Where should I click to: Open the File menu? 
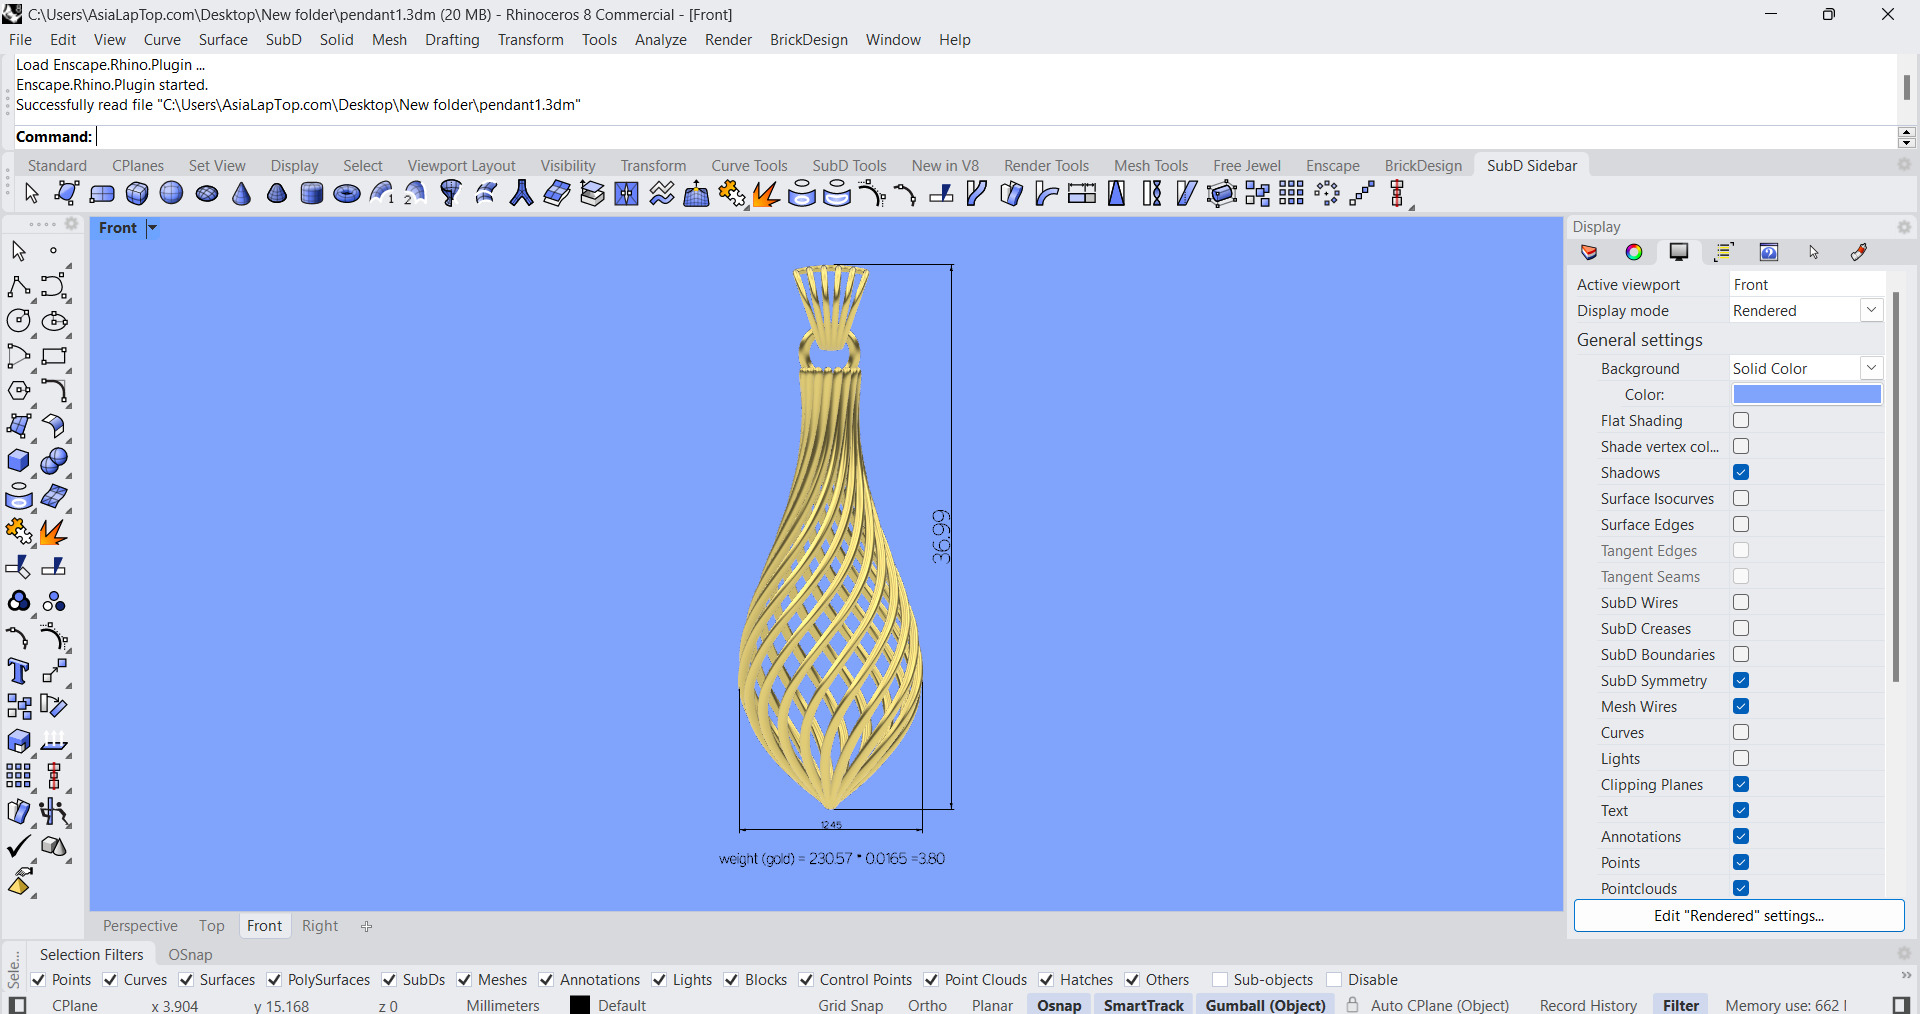[x=20, y=40]
